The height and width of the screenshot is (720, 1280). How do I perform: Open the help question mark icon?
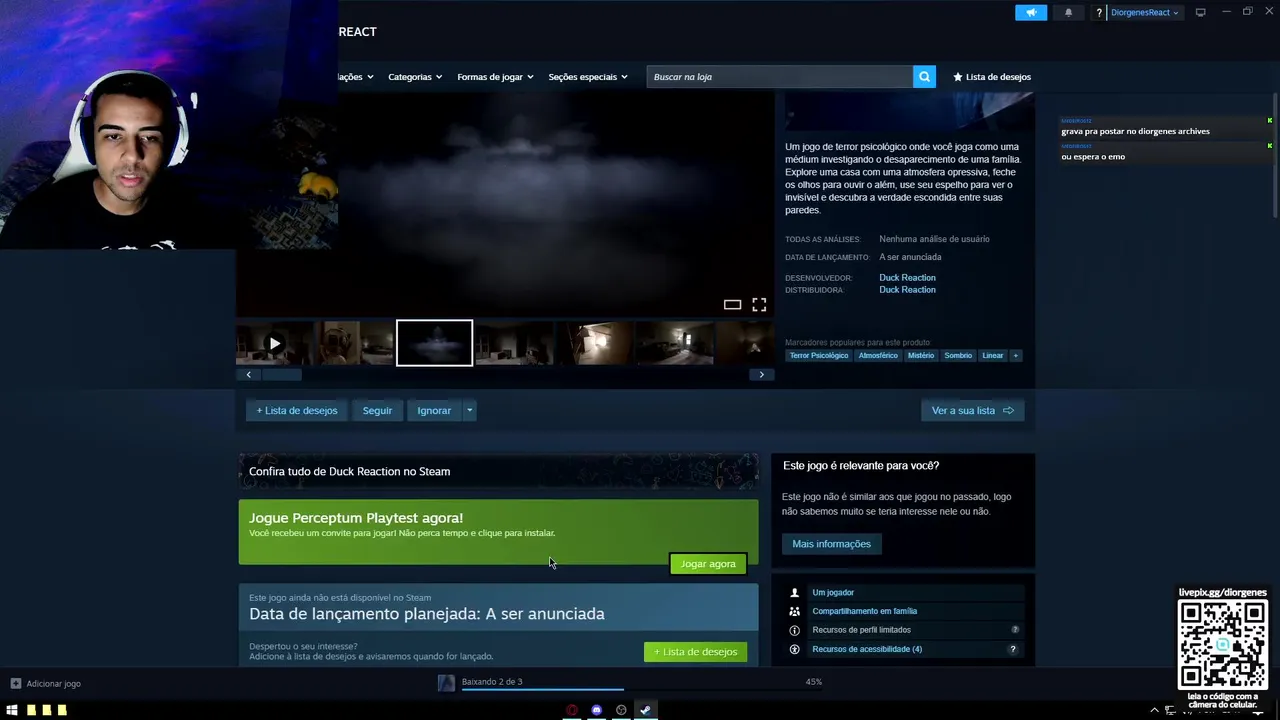click(1099, 12)
